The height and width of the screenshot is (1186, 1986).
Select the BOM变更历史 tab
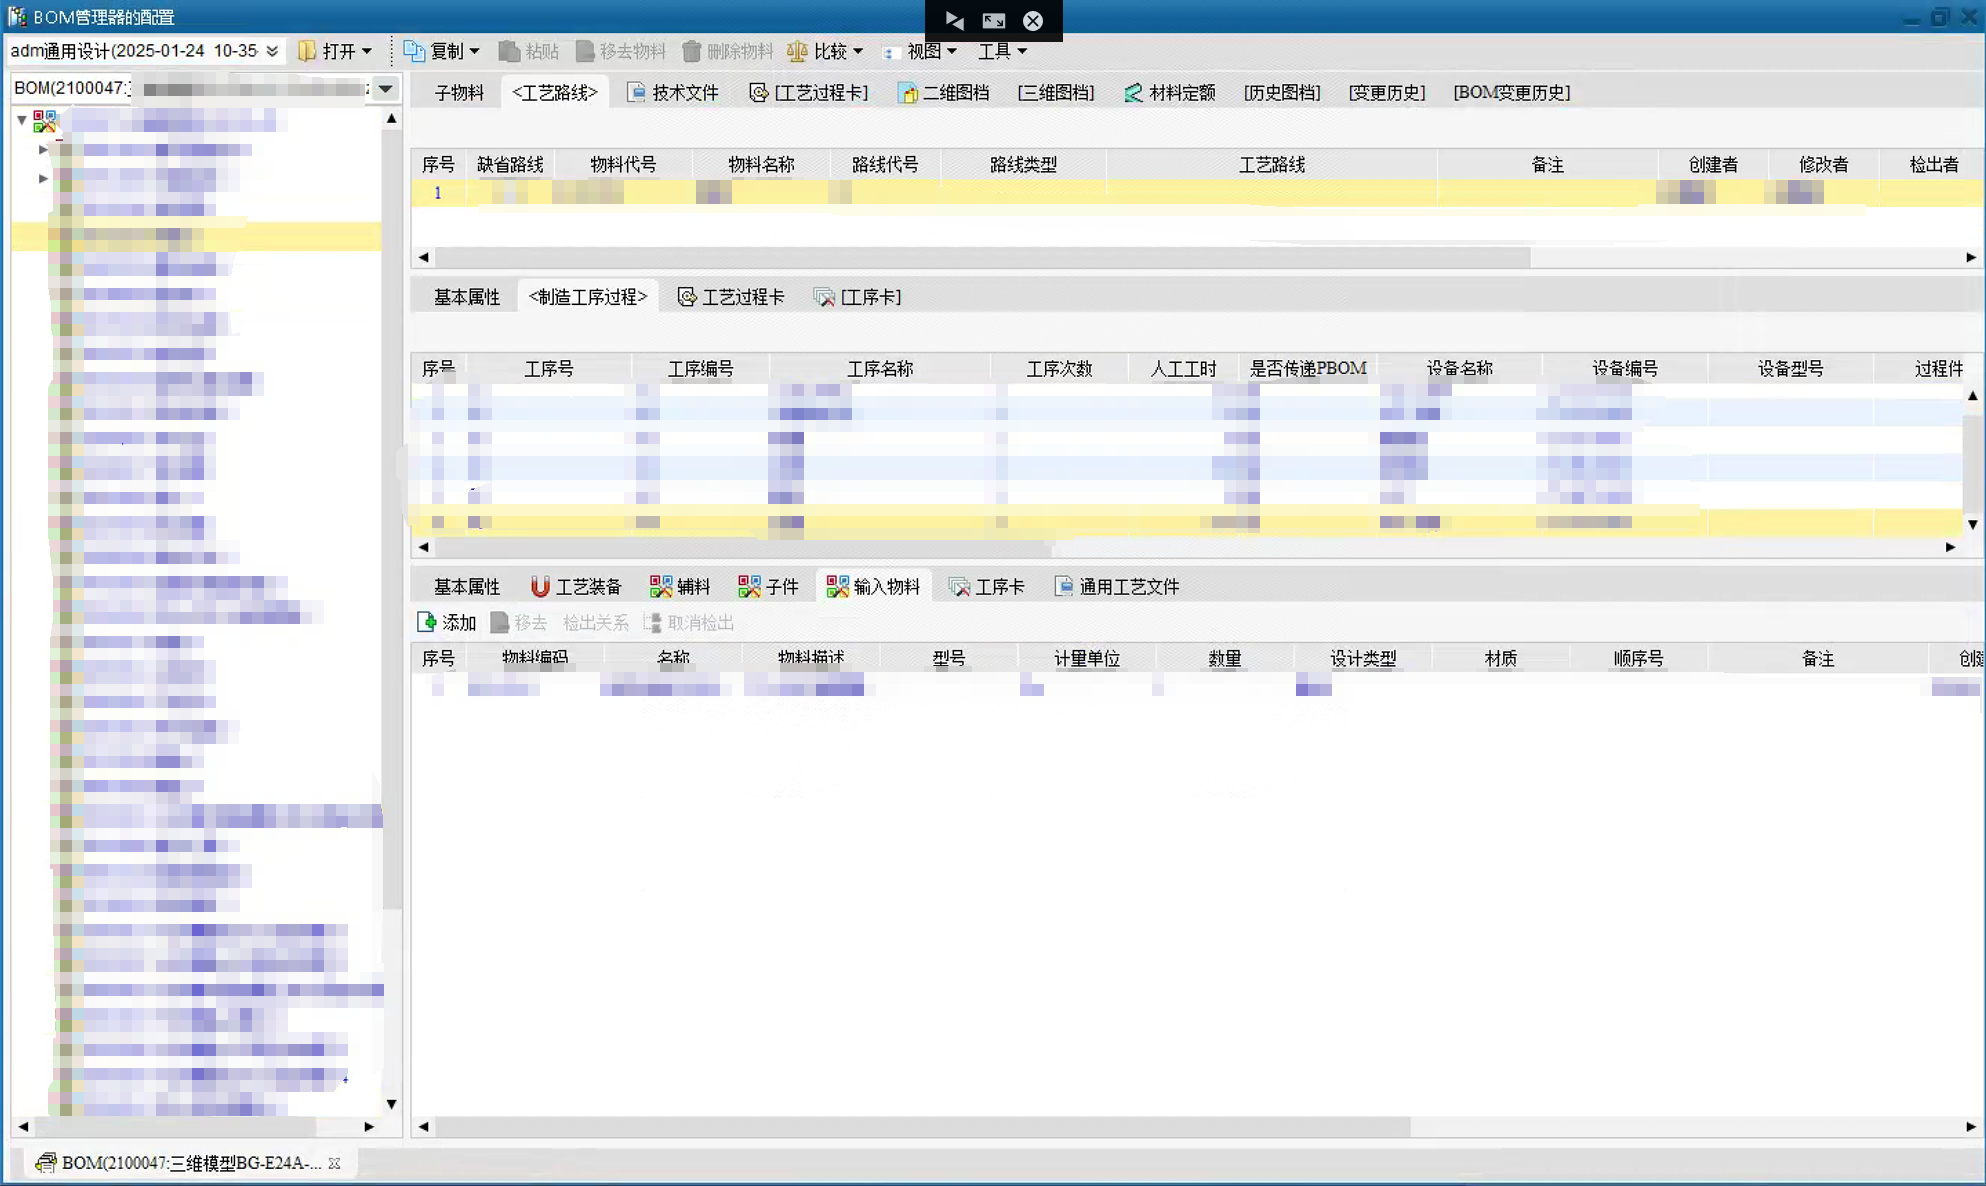point(1511,92)
